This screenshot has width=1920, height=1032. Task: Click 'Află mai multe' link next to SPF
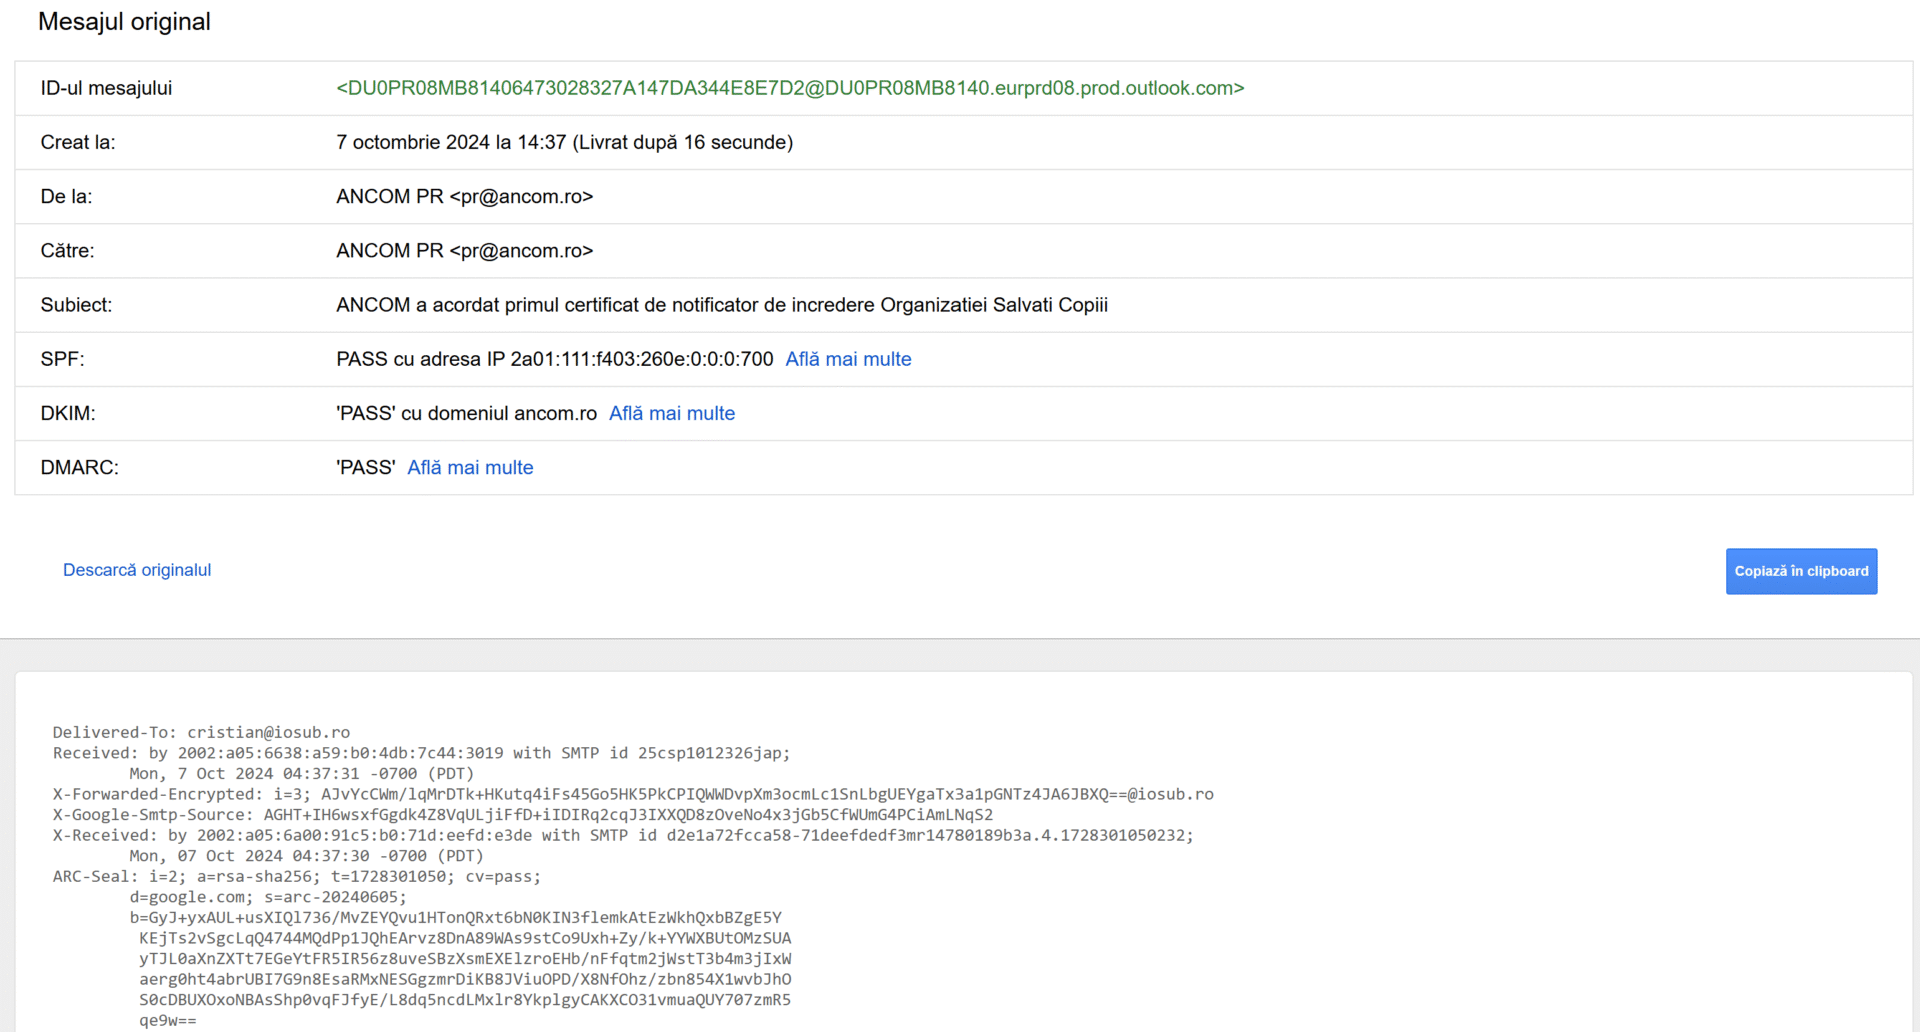[848, 359]
